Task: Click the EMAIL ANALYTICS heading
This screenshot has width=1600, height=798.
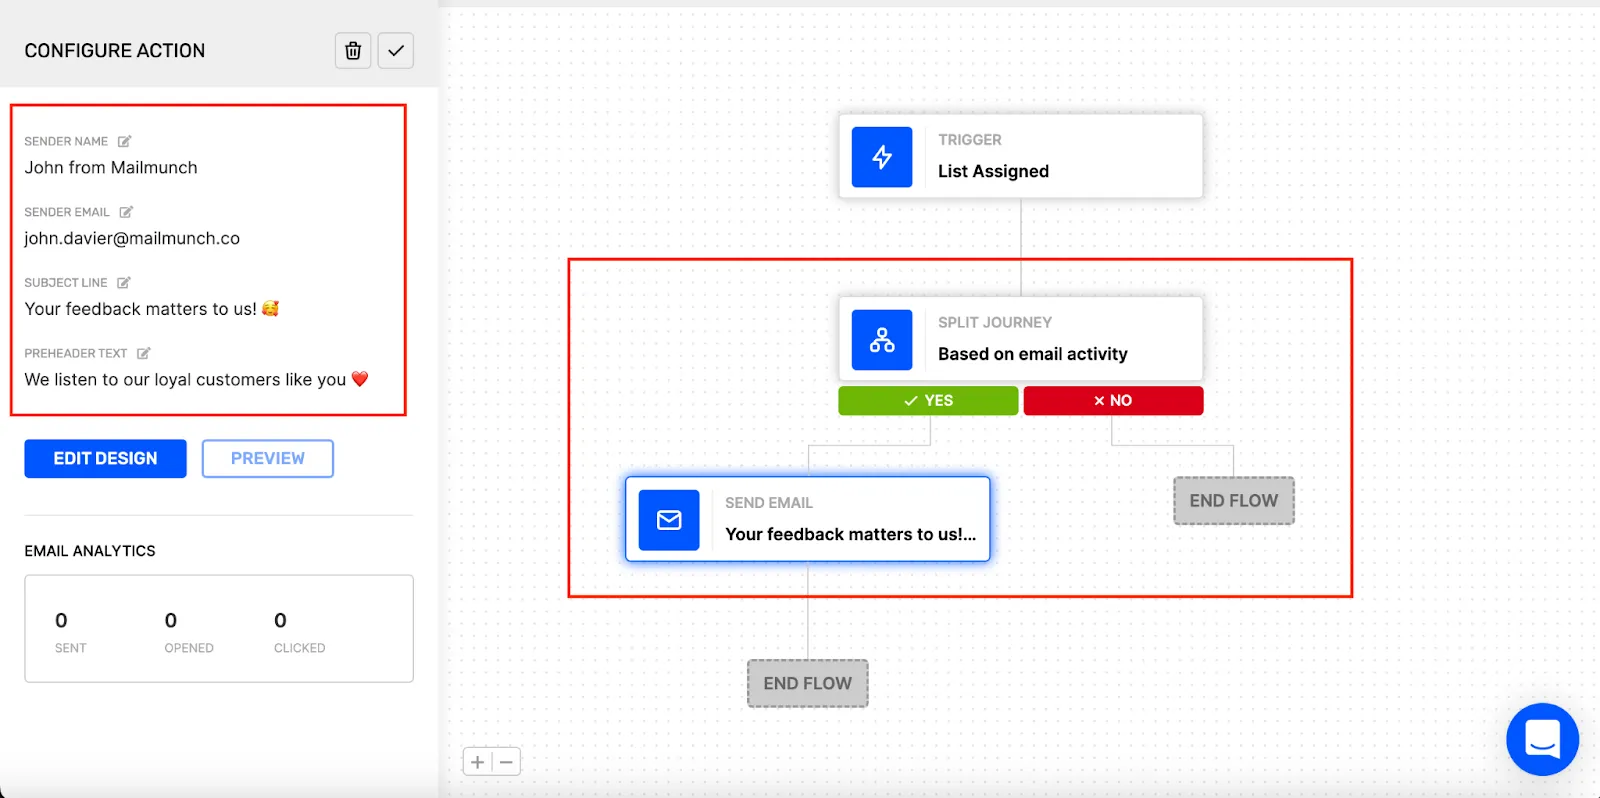Action: (x=90, y=551)
